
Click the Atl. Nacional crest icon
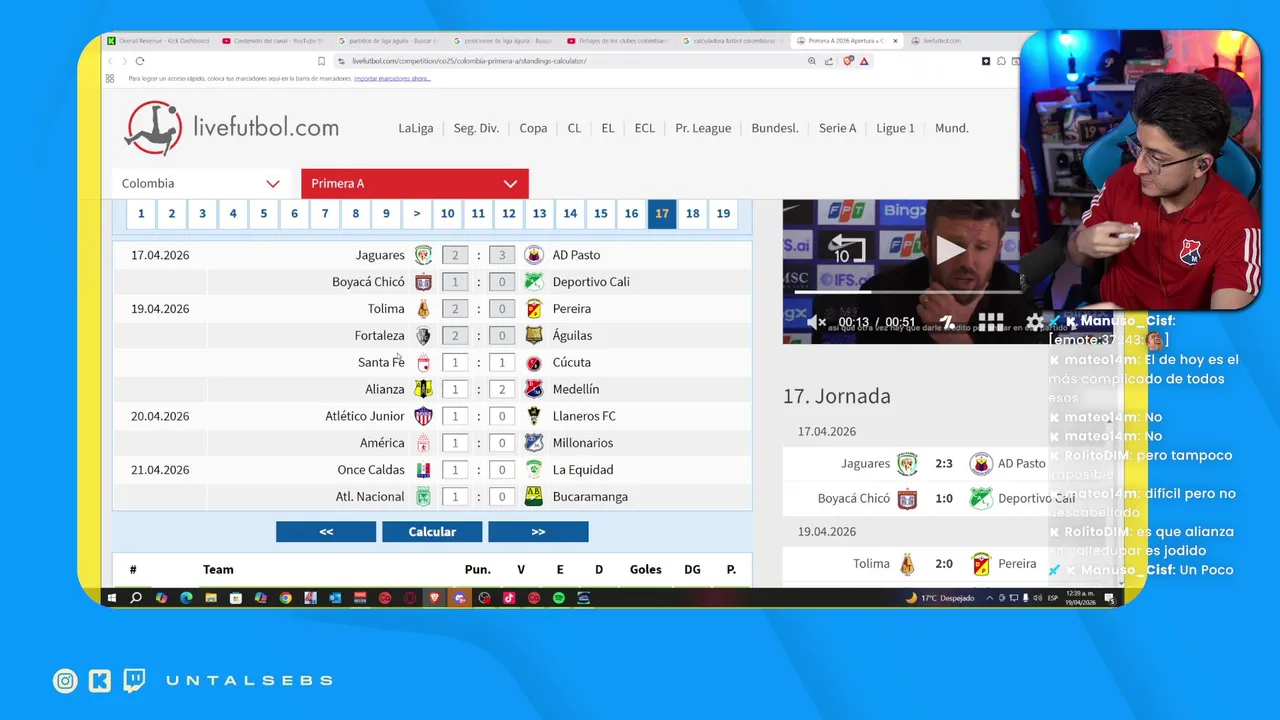pos(423,496)
